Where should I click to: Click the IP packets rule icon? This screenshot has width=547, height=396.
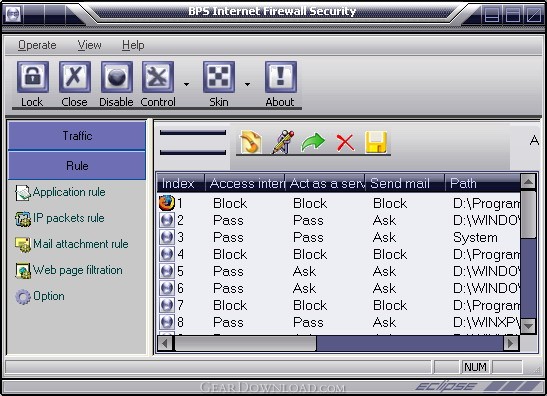(23, 219)
